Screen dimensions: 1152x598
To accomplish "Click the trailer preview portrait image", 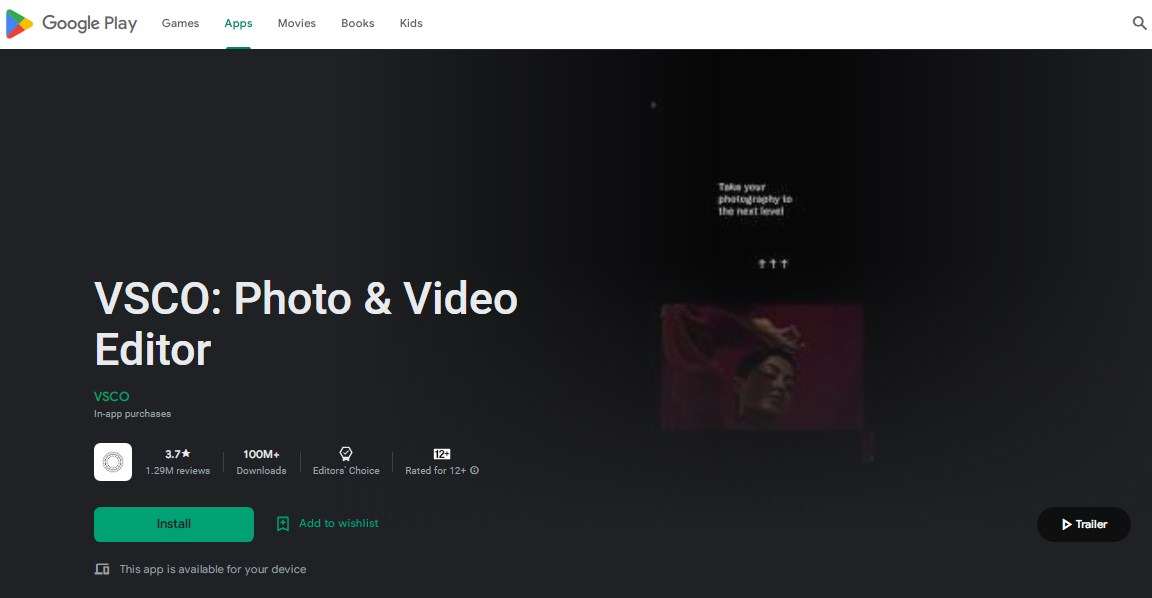I will point(762,367).
